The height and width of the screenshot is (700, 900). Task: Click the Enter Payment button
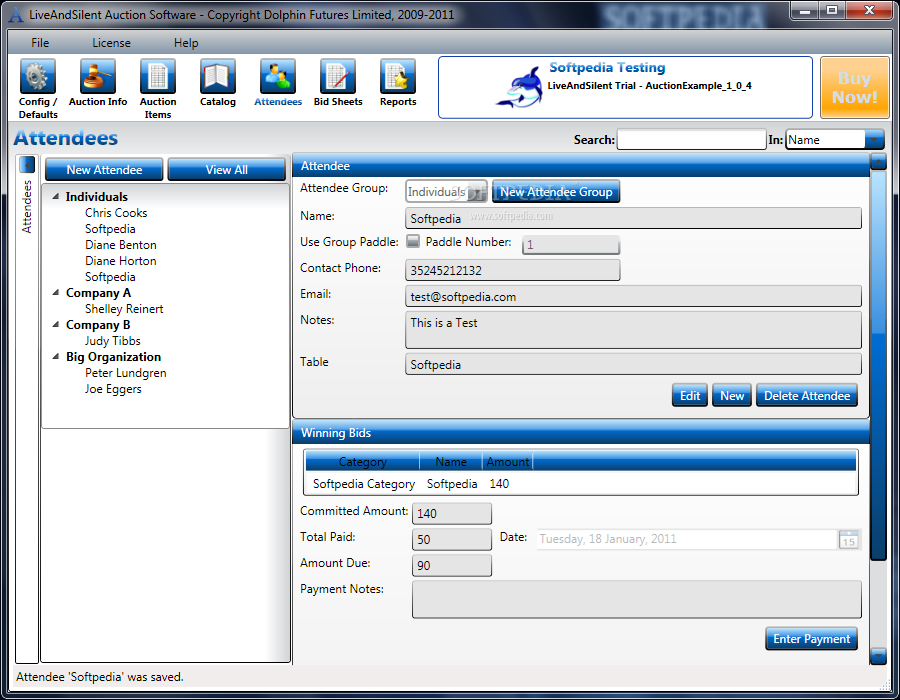[x=811, y=639]
